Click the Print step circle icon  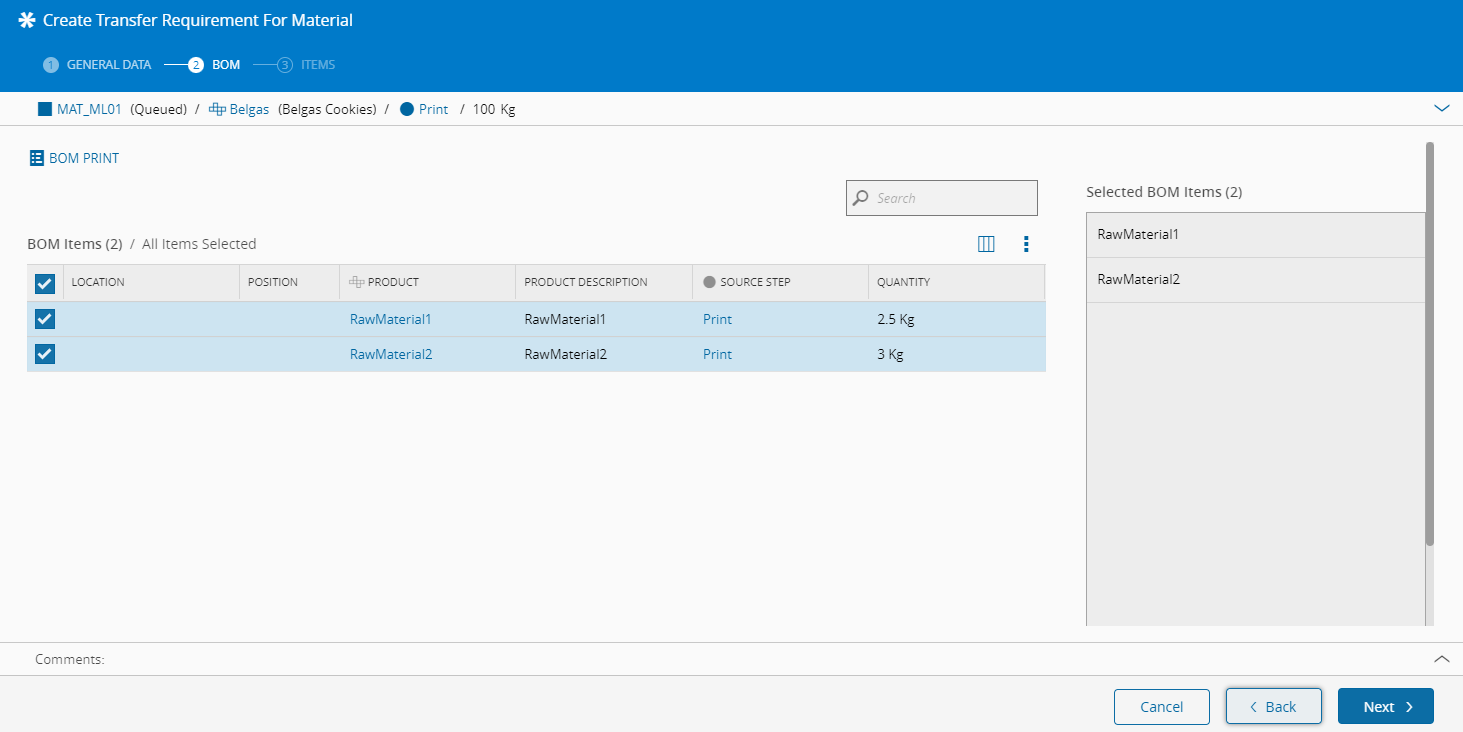(x=407, y=109)
